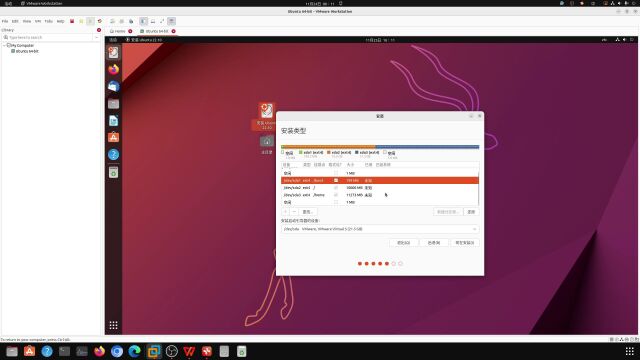
Task: Click the suspend VM toolbar icon
Action: (x=81, y=21)
